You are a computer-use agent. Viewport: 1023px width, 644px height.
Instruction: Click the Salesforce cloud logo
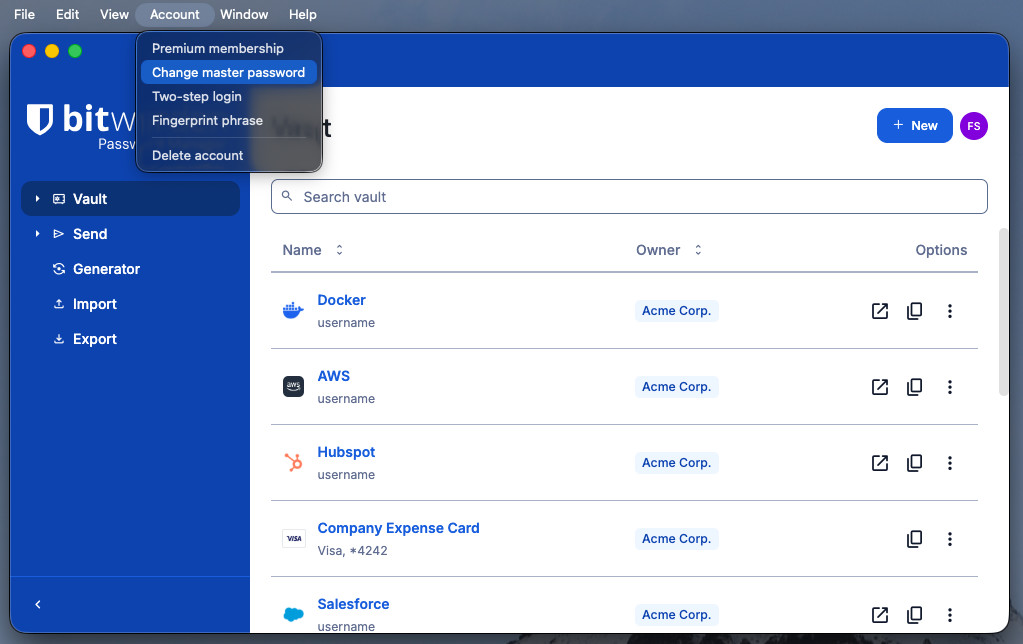[294, 615]
